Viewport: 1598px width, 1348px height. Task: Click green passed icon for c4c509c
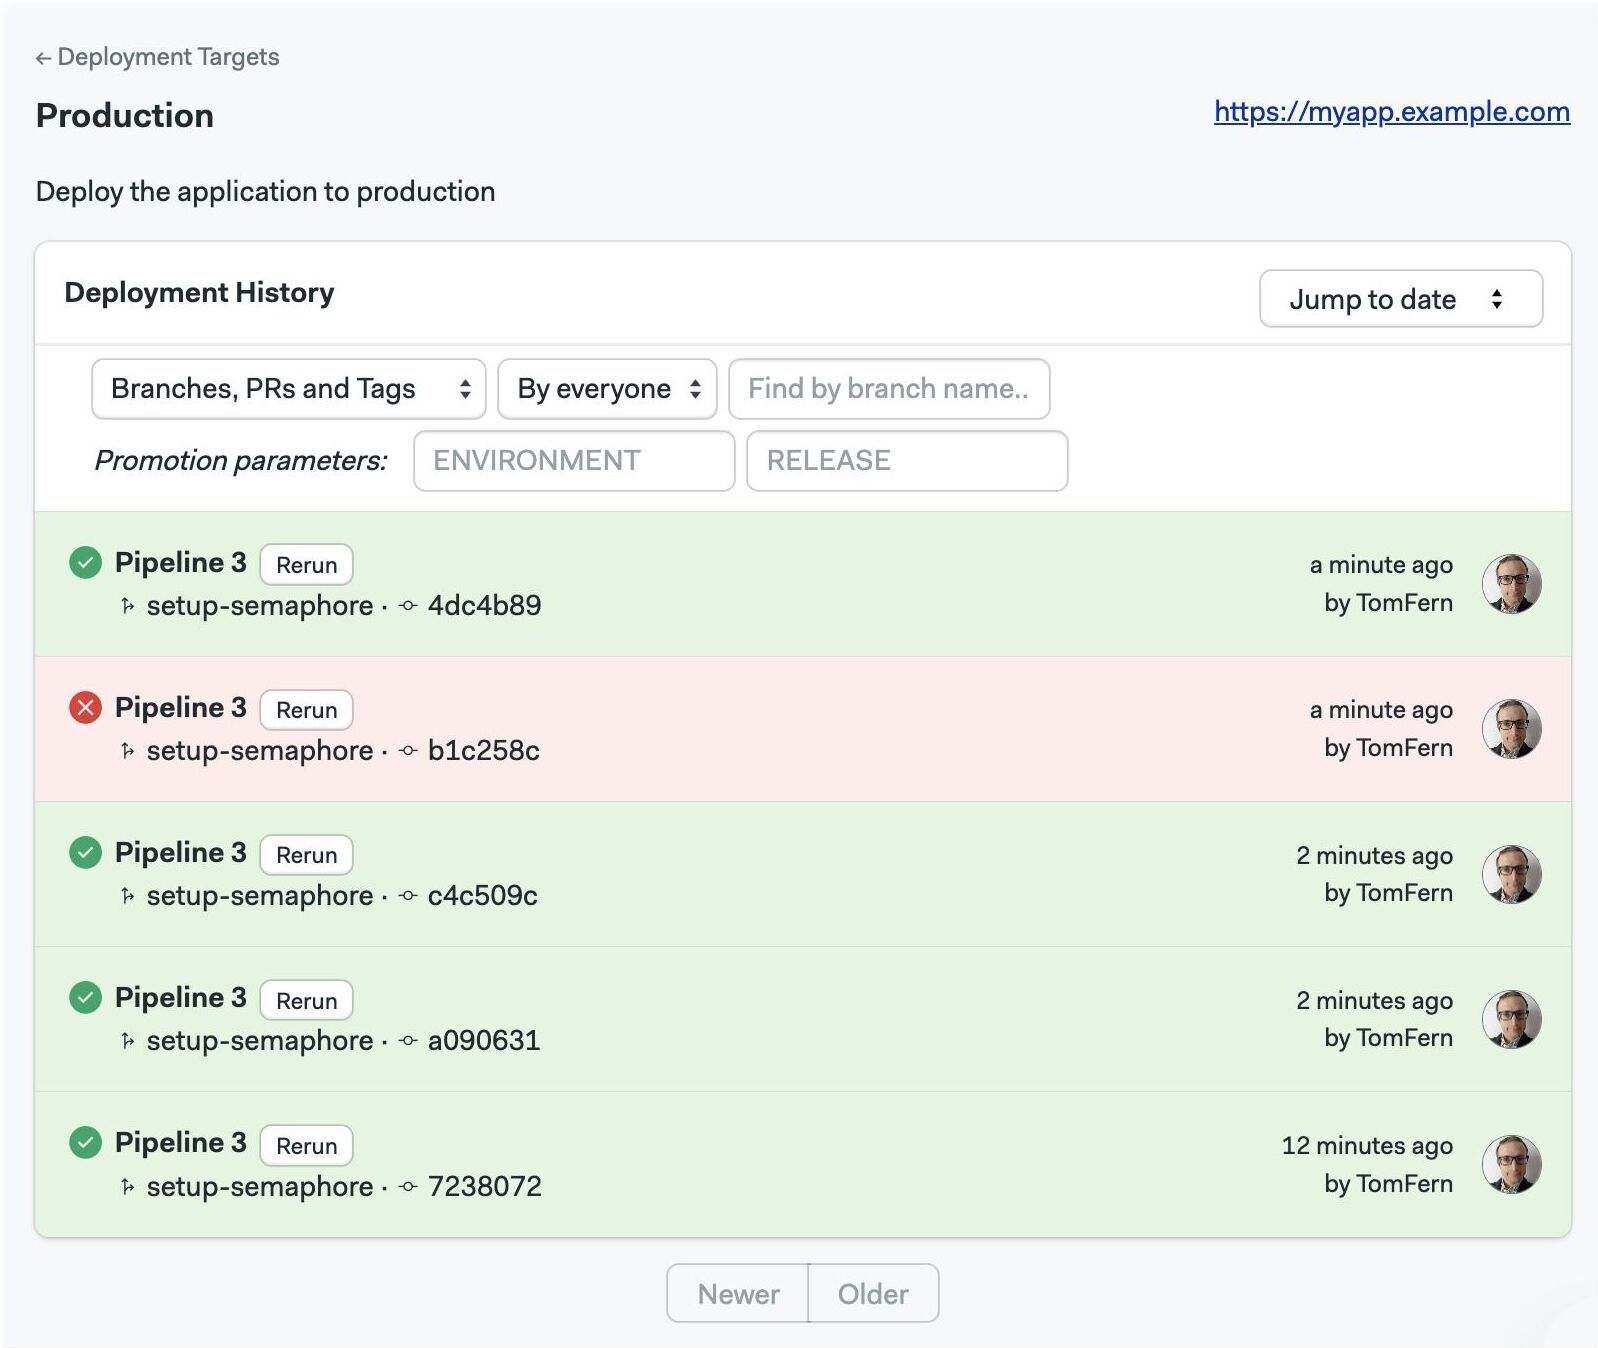click(x=86, y=853)
